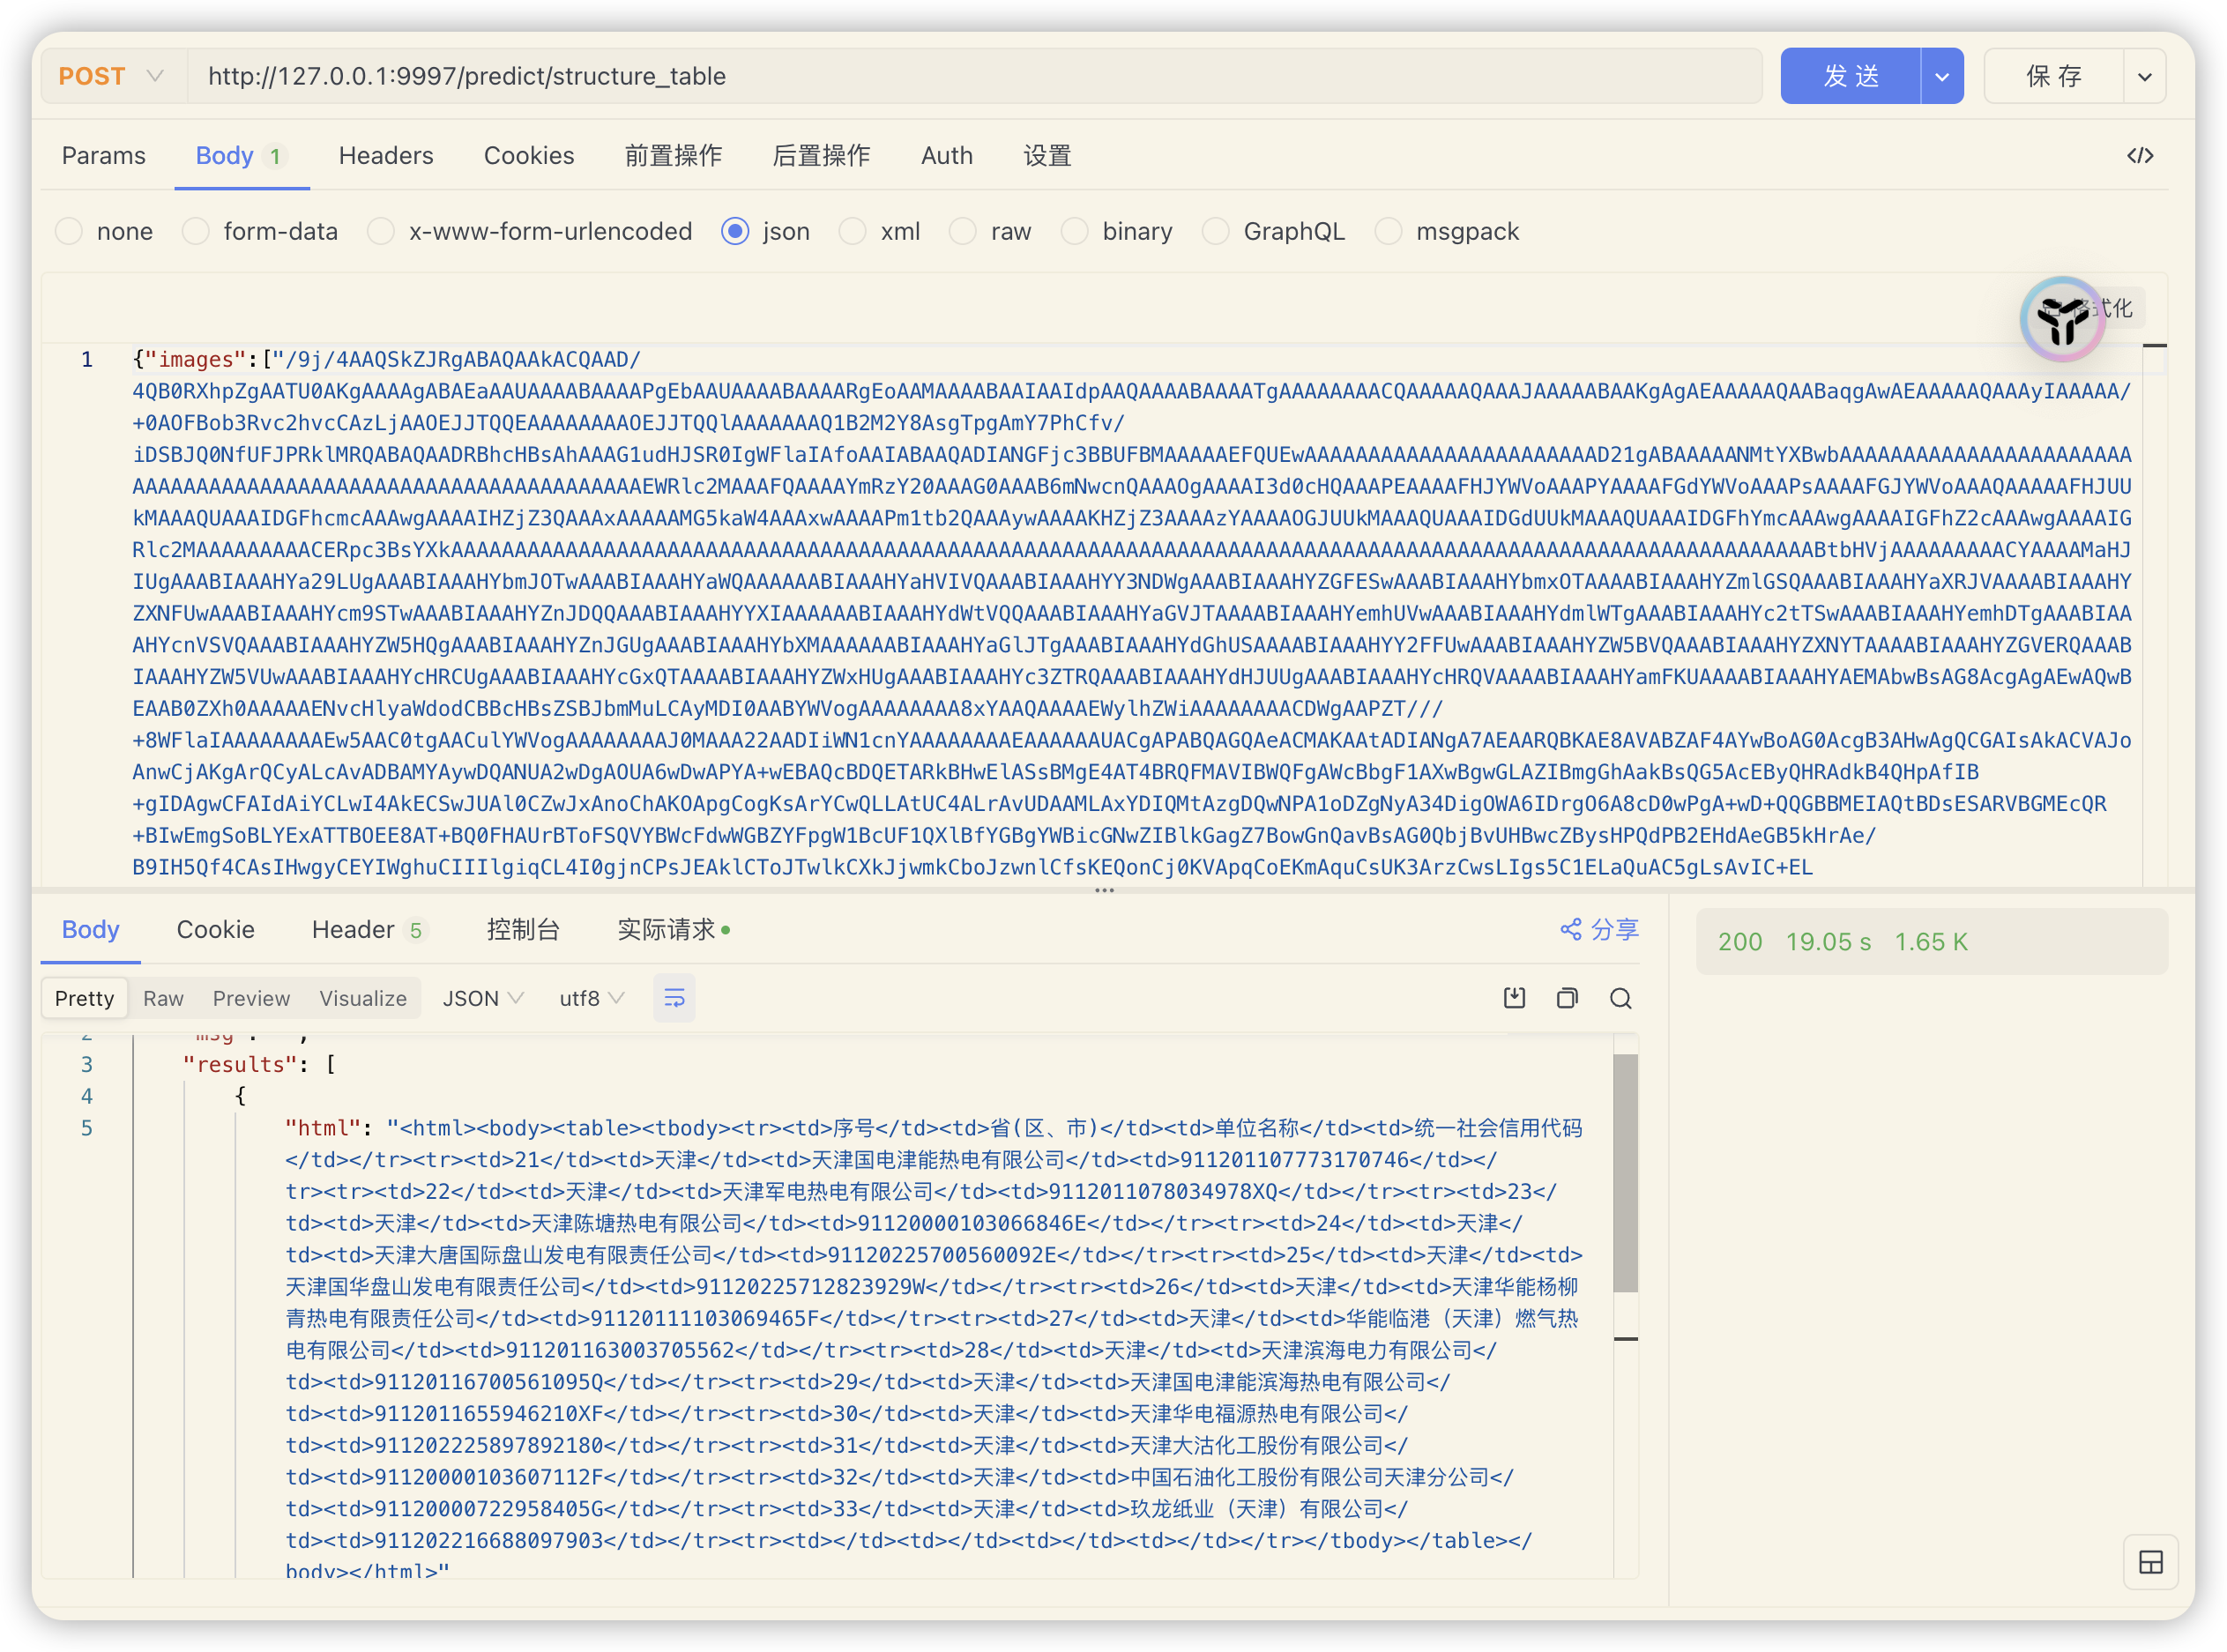This screenshot has width=2227, height=1652.
Task: Toggle word wrap for the response view
Action: 674,997
